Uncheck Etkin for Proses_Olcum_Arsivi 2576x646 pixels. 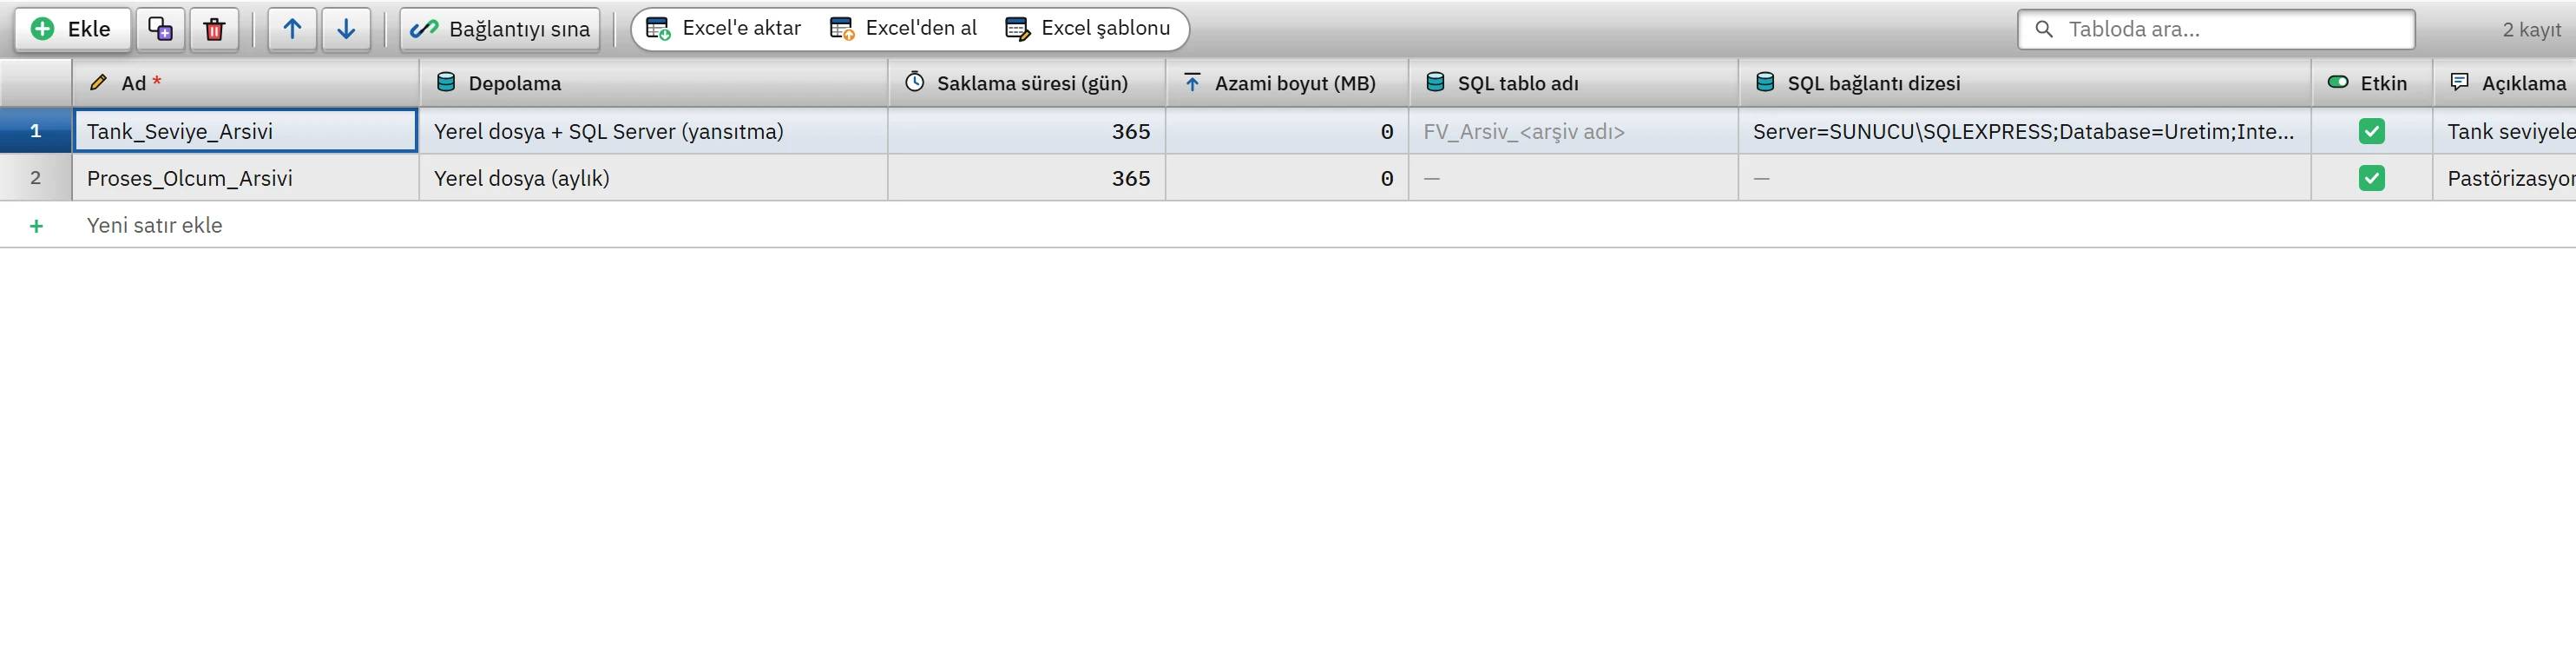point(2371,178)
